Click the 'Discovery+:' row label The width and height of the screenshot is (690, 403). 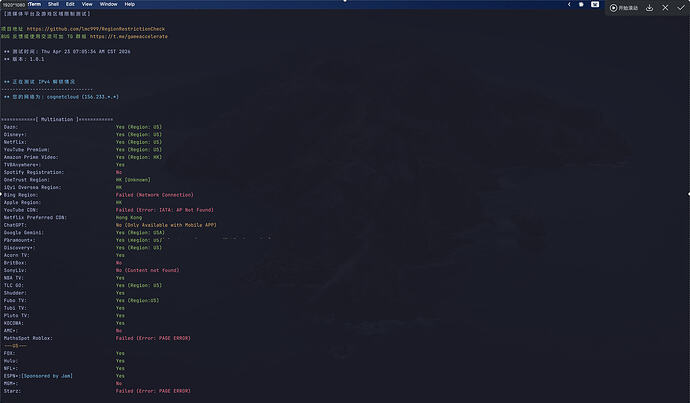coord(20,248)
